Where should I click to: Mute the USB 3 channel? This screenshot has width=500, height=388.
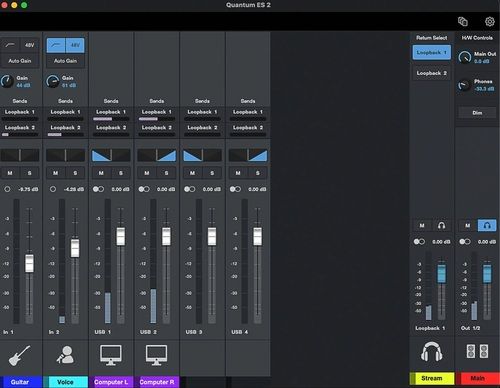tap(192, 173)
